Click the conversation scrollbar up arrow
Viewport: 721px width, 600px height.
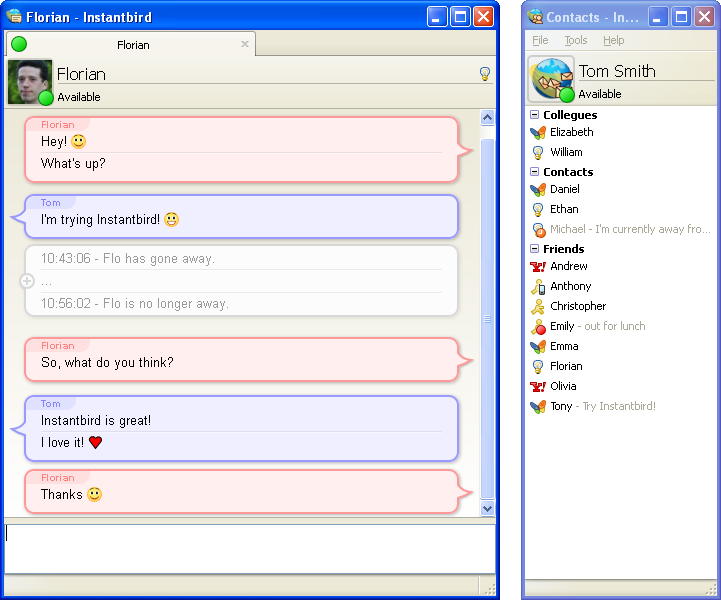point(487,118)
